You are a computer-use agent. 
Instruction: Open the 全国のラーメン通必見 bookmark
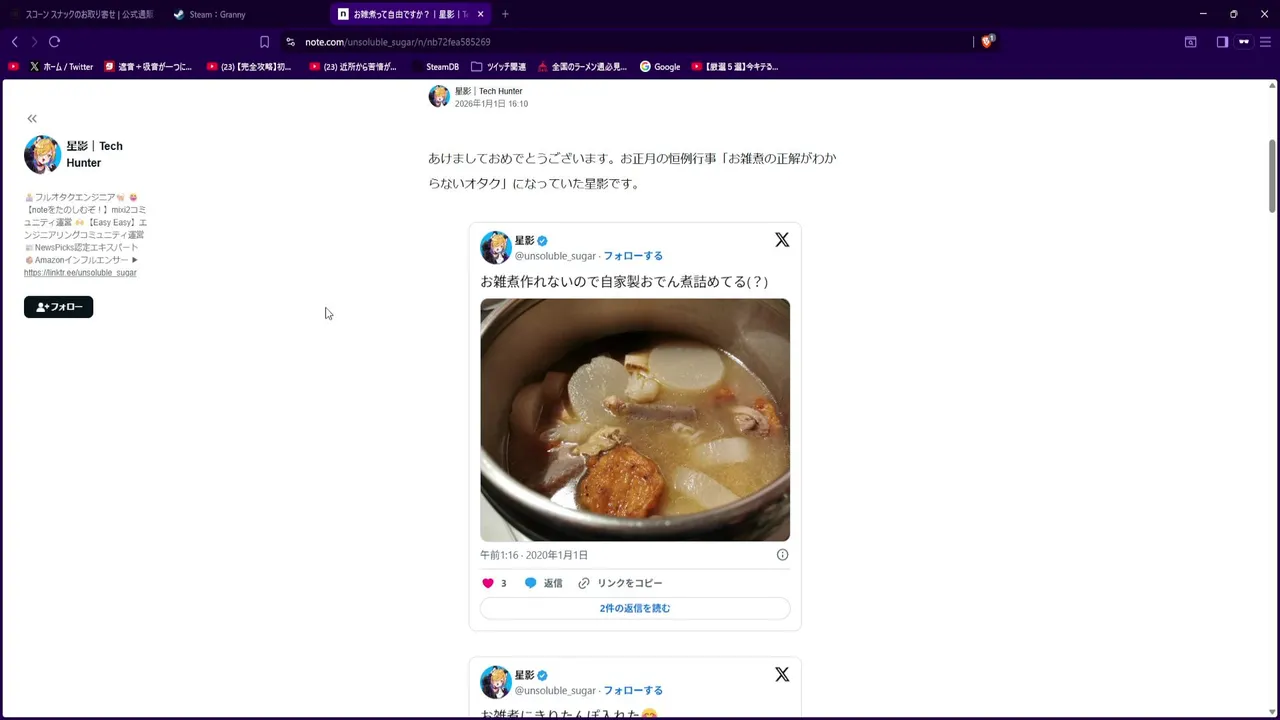pos(582,67)
